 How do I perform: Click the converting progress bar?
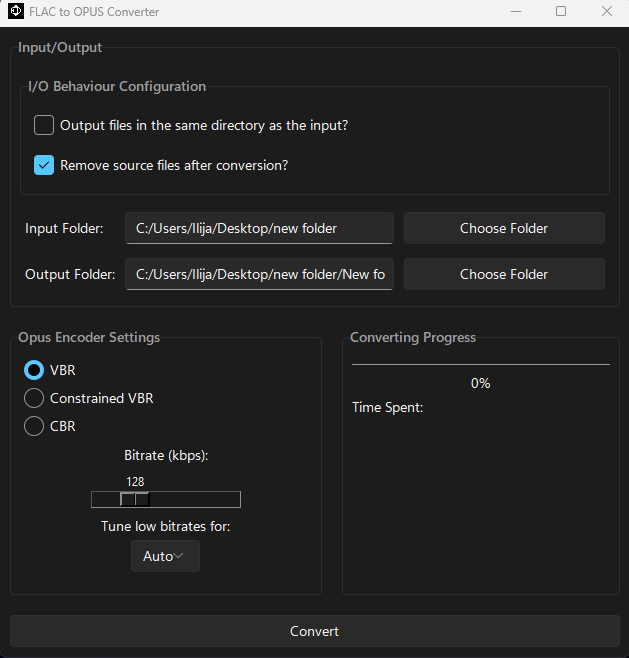click(480, 364)
